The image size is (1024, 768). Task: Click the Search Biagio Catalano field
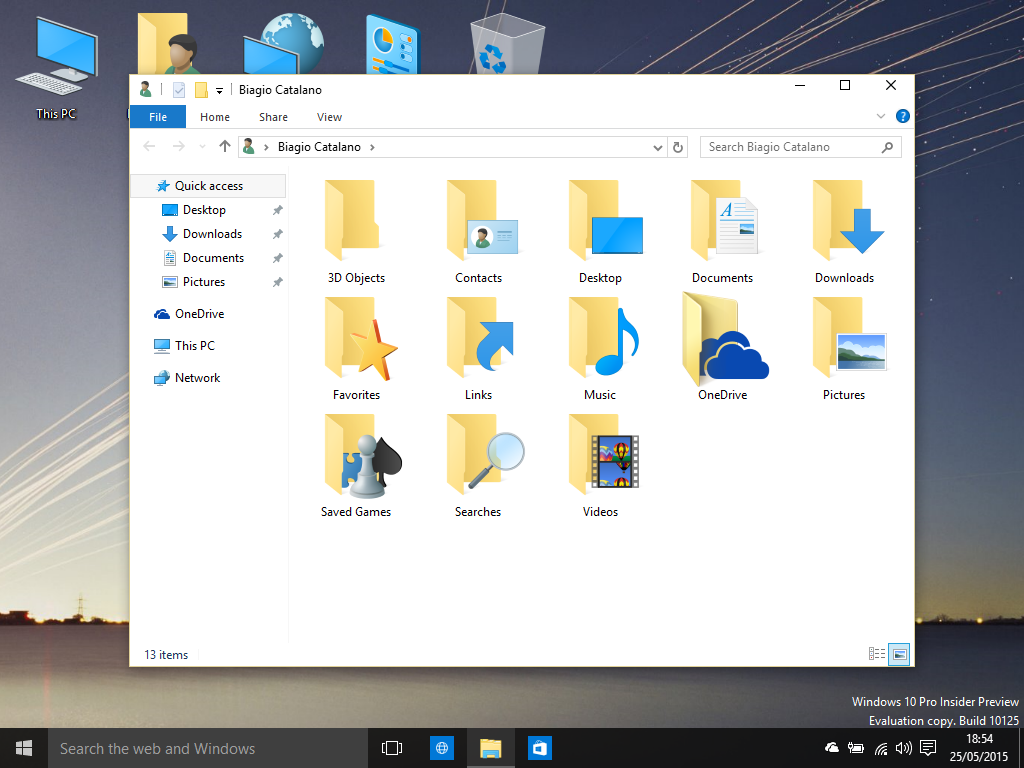click(801, 147)
